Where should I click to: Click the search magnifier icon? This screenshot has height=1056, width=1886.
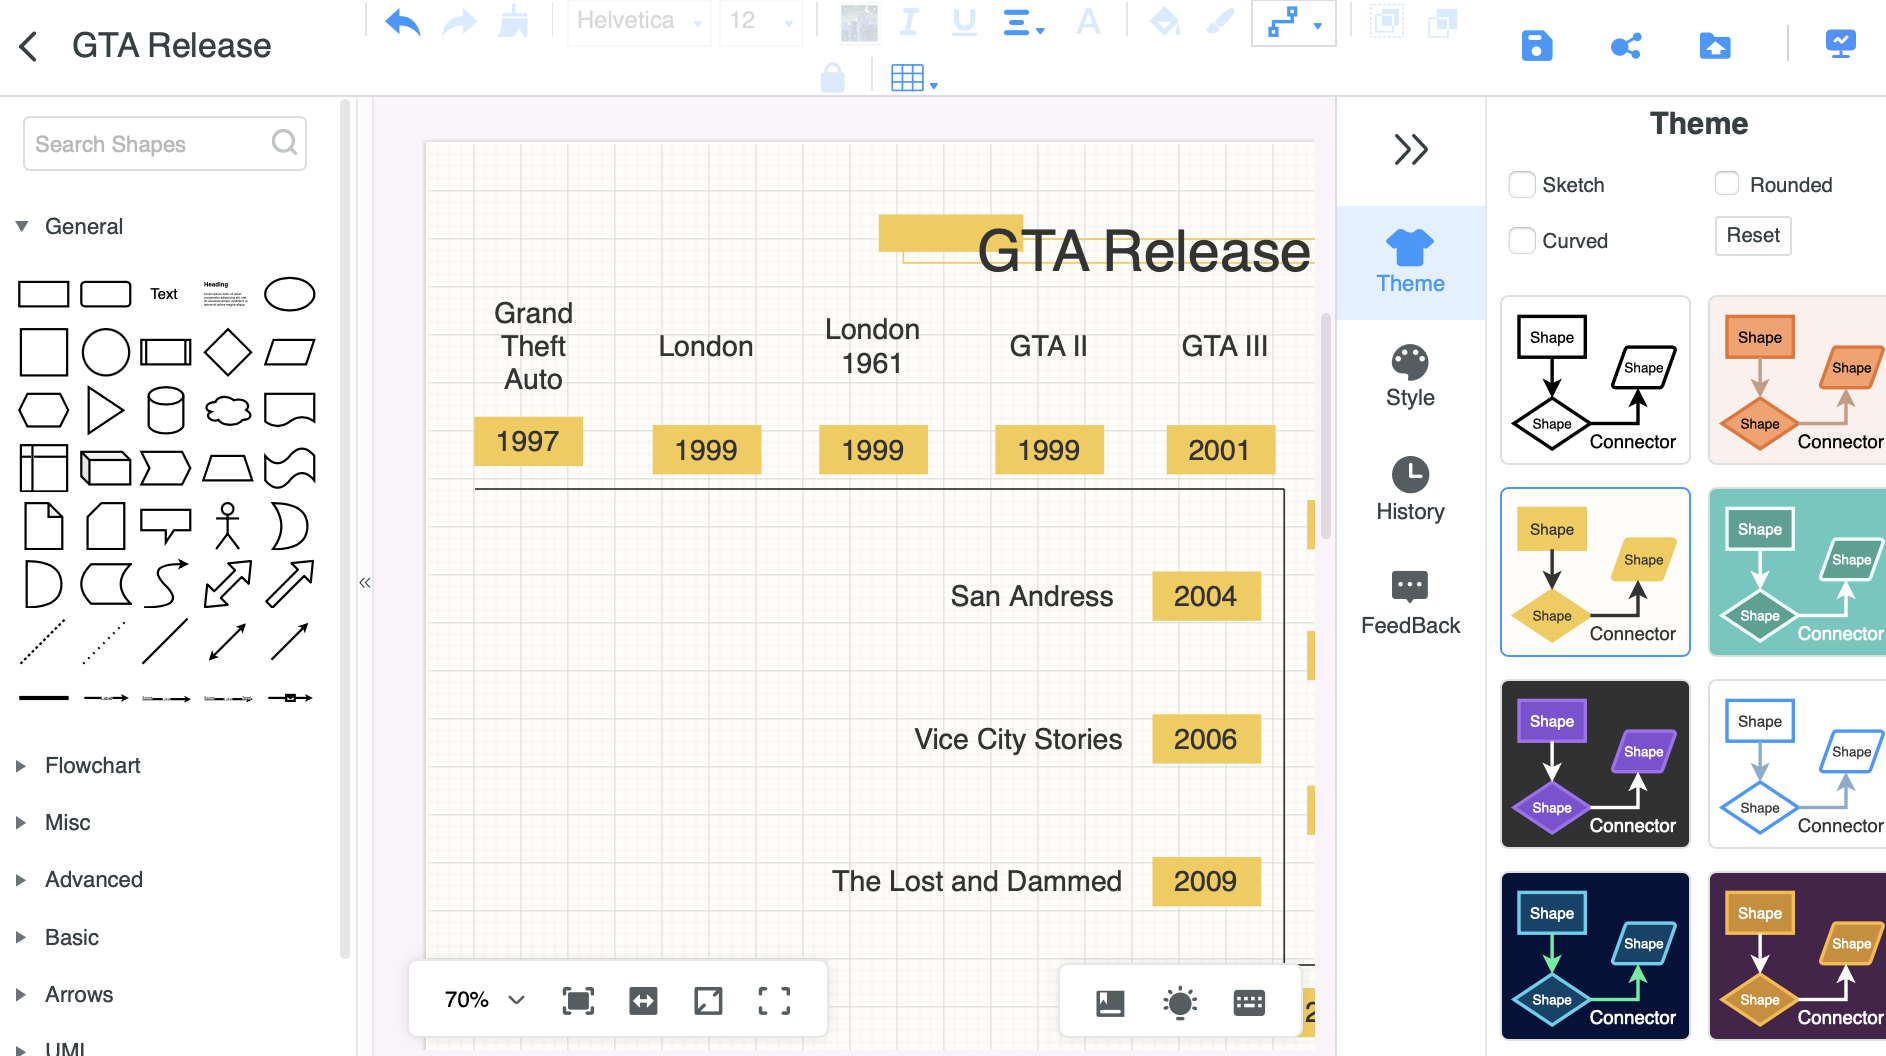(x=285, y=143)
